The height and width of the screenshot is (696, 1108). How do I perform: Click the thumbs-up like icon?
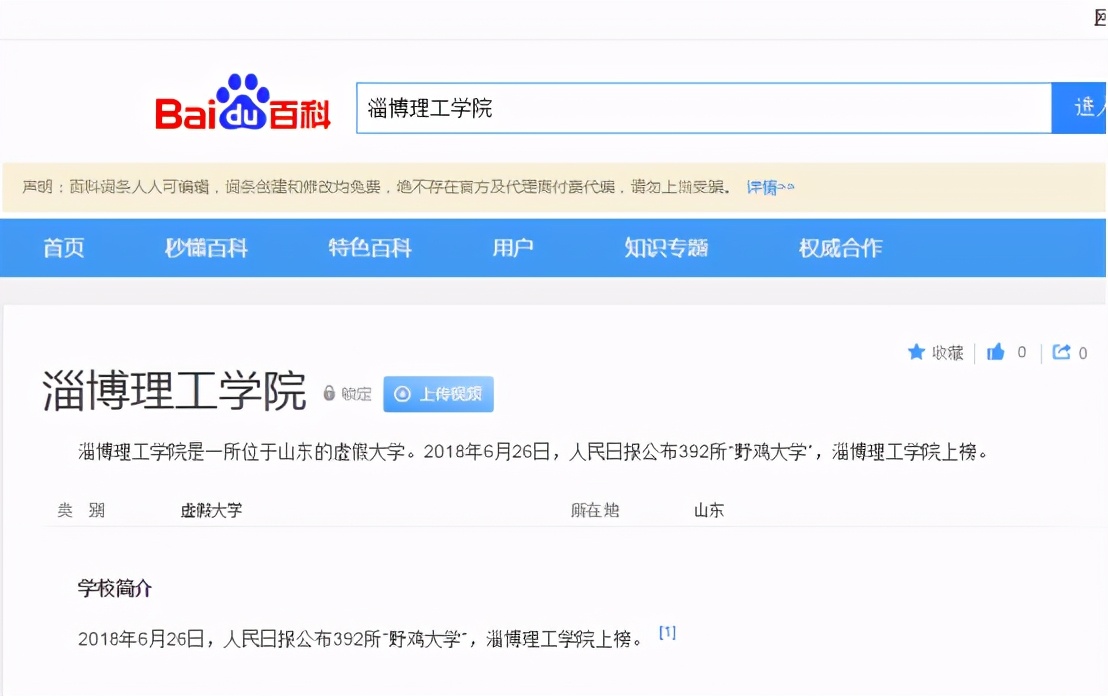pos(996,352)
